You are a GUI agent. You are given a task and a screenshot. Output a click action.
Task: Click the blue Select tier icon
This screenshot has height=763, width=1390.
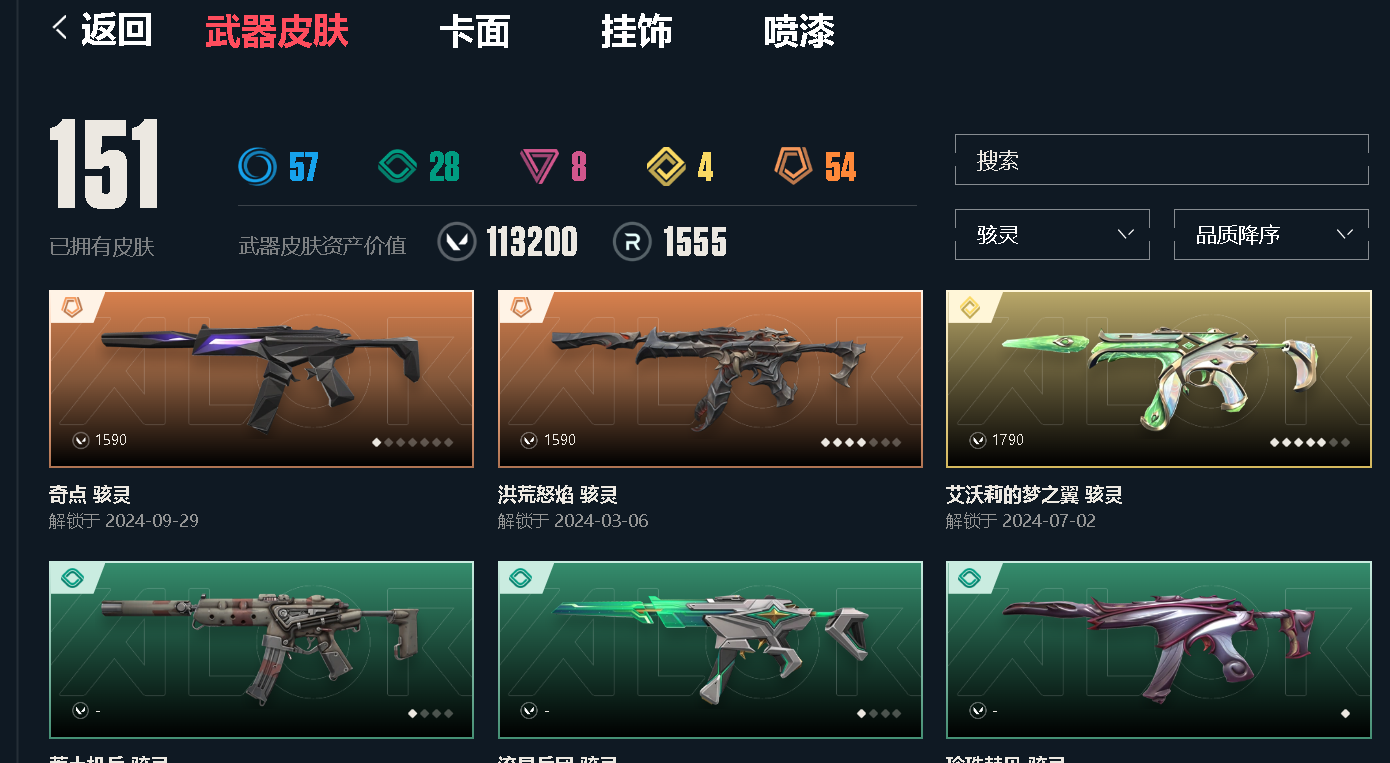(258, 166)
